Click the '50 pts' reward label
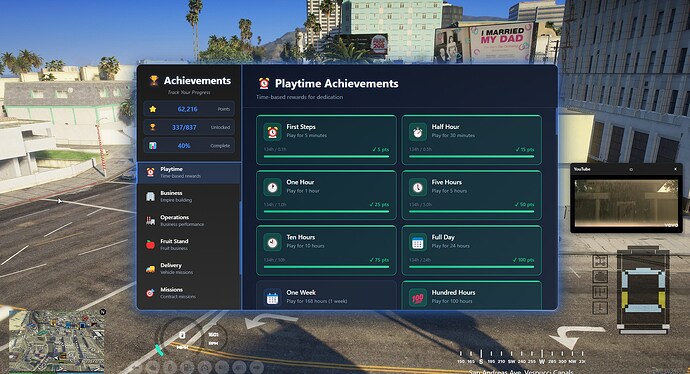The width and height of the screenshot is (690, 374). tap(524, 205)
